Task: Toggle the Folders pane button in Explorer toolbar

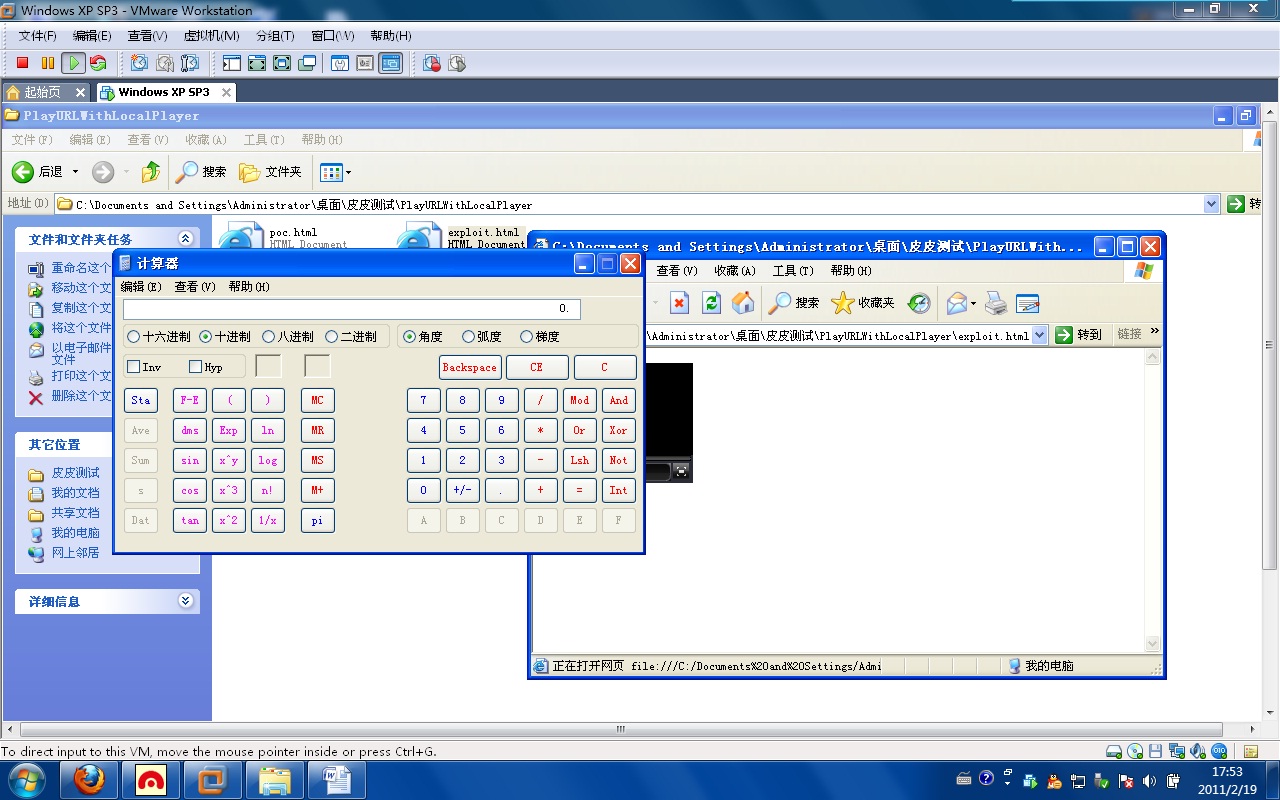Action: [270, 172]
